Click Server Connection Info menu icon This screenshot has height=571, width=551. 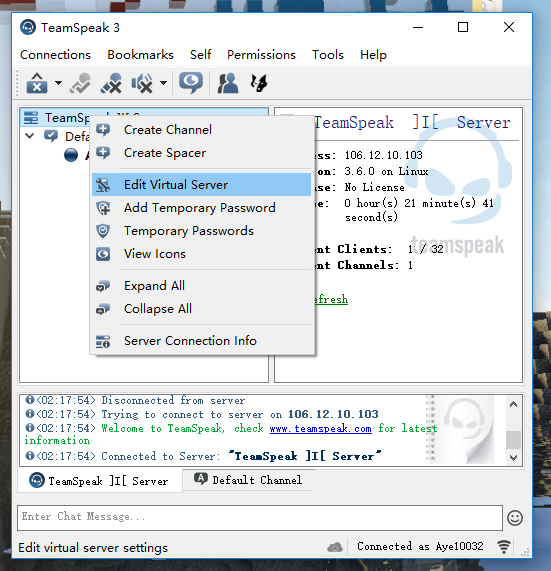[x=103, y=341]
